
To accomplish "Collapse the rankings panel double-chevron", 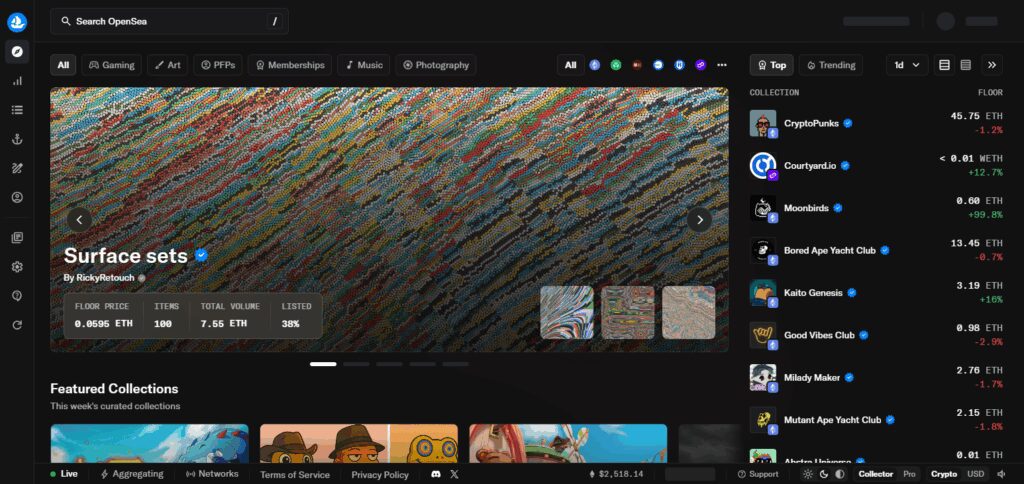I will (x=992, y=65).
